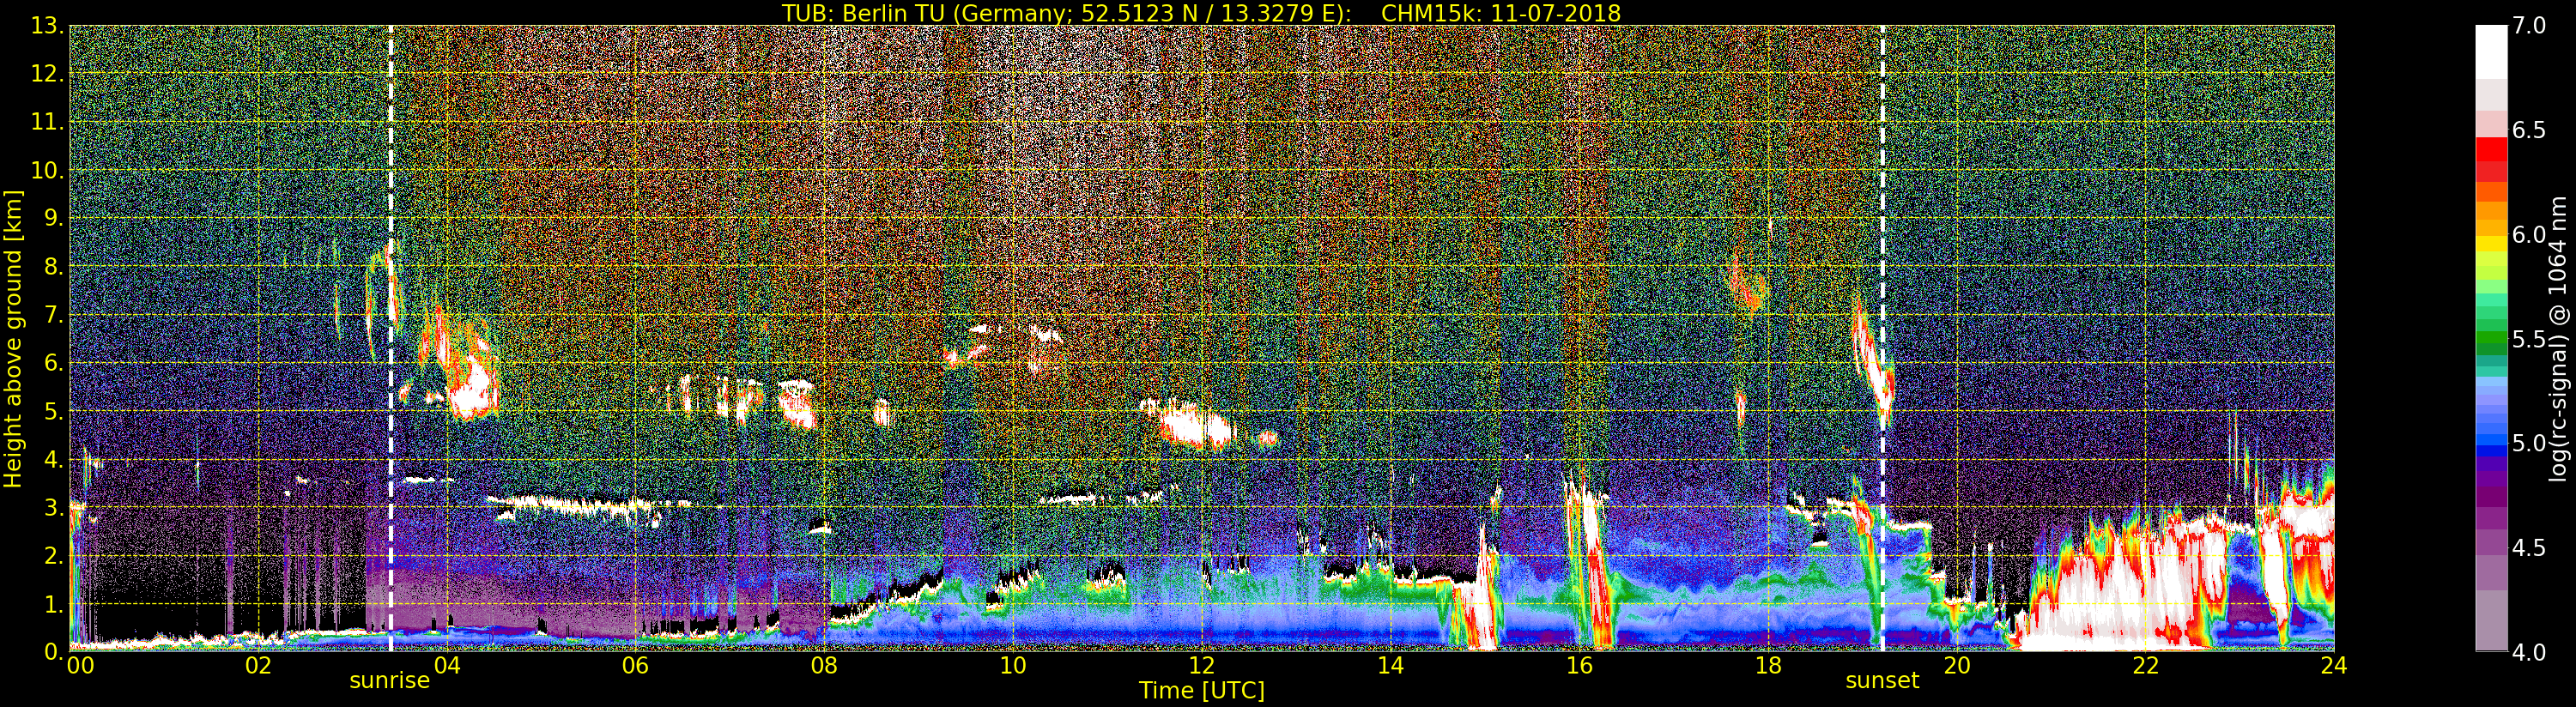Click the '9.' height axis tick label
This screenshot has height=707, width=2576.
pyautogui.click(x=52, y=218)
